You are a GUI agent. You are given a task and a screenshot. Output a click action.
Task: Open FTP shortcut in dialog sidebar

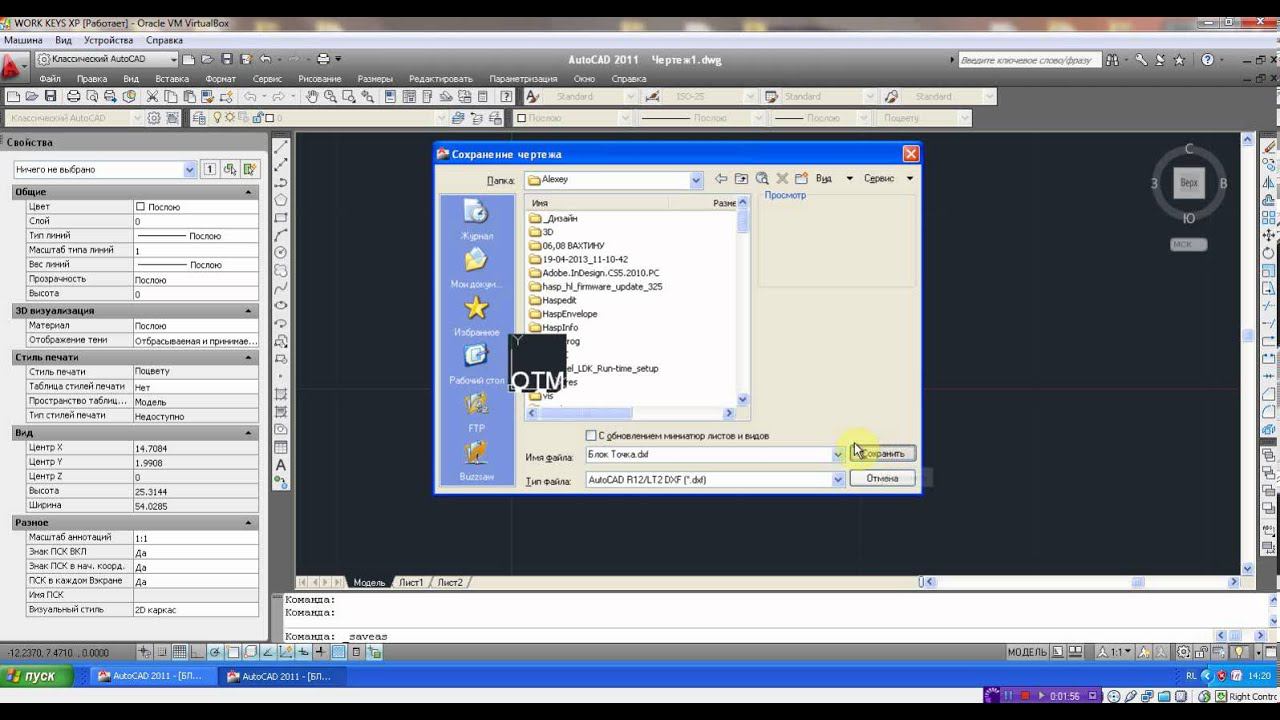coord(476,411)
